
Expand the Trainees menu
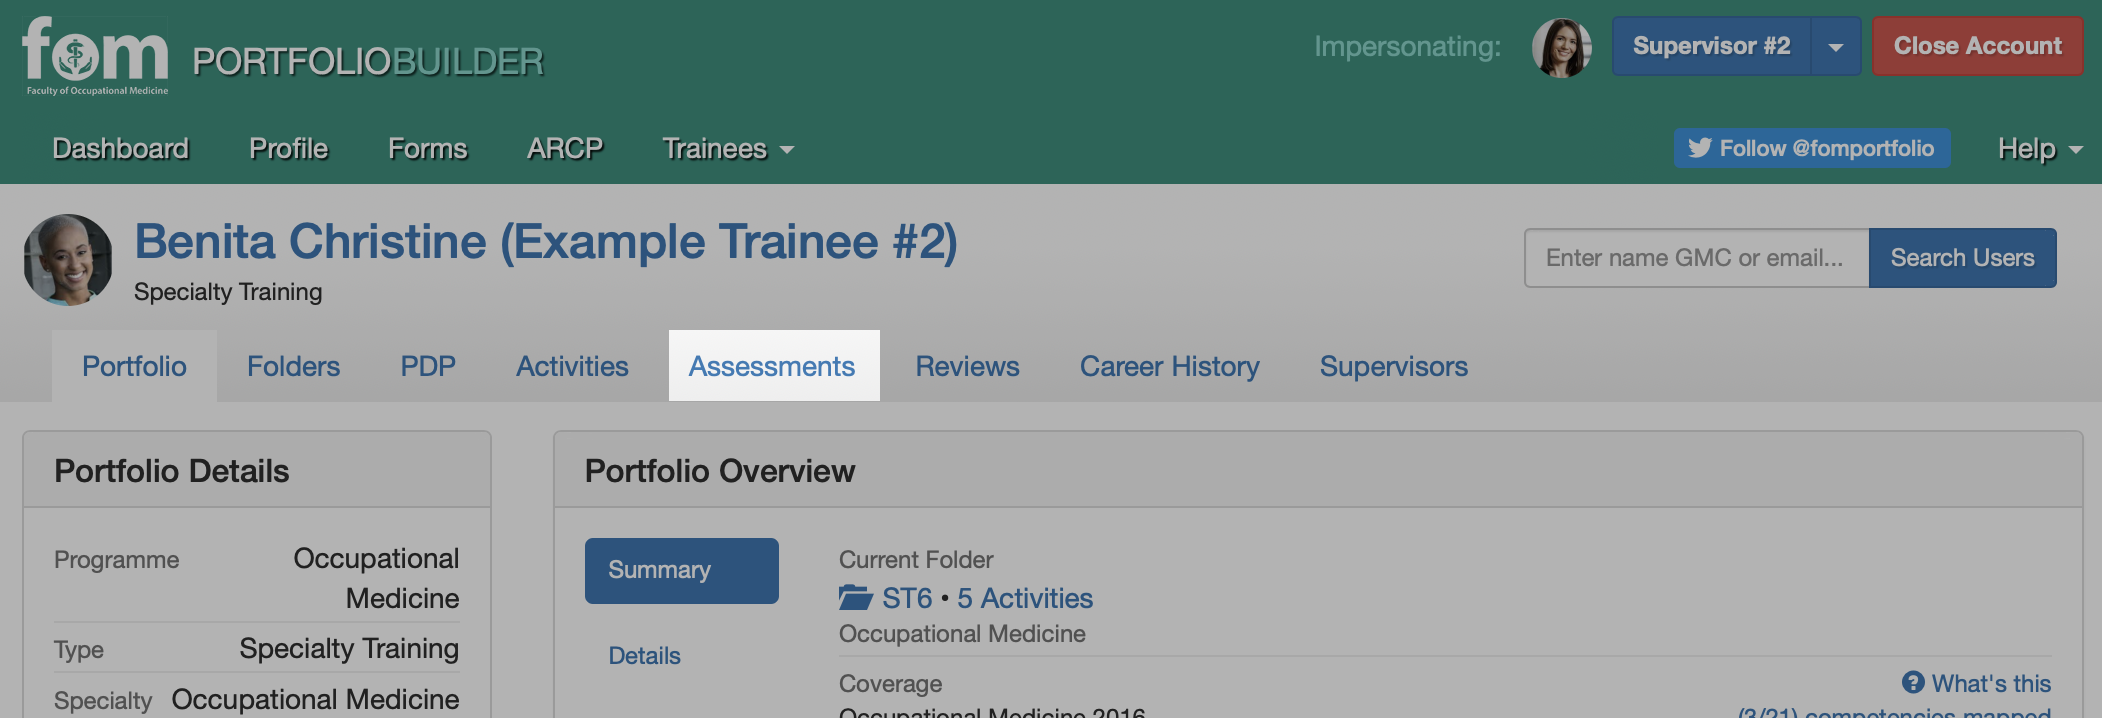728,149
